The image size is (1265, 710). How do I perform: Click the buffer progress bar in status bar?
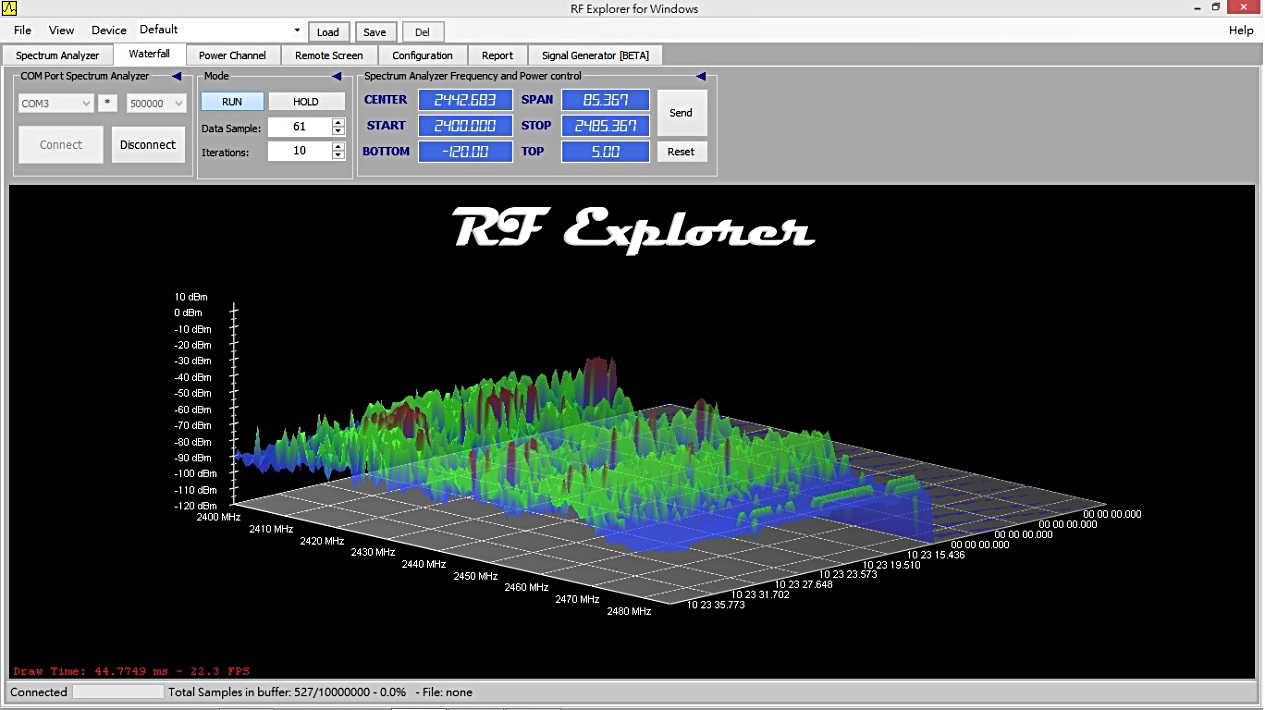118,692
